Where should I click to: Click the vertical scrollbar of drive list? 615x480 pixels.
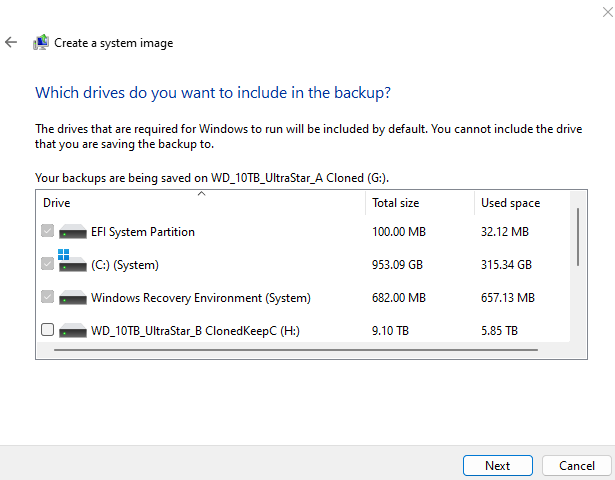(578, 237)
